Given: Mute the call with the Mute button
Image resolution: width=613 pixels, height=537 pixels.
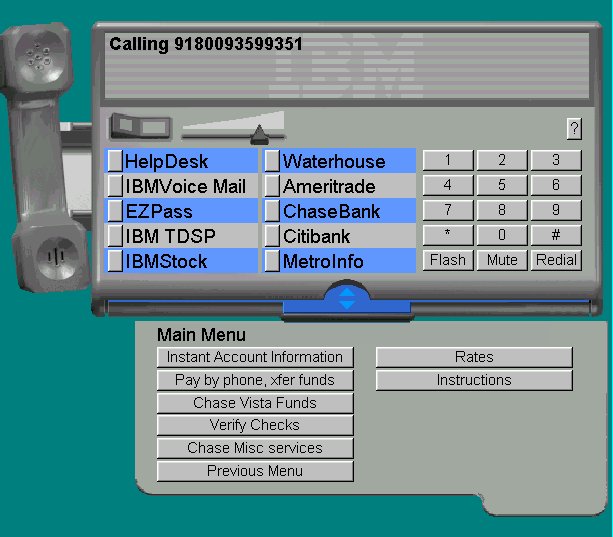Looking at the screenshot, I should click(x=502, y=260).
